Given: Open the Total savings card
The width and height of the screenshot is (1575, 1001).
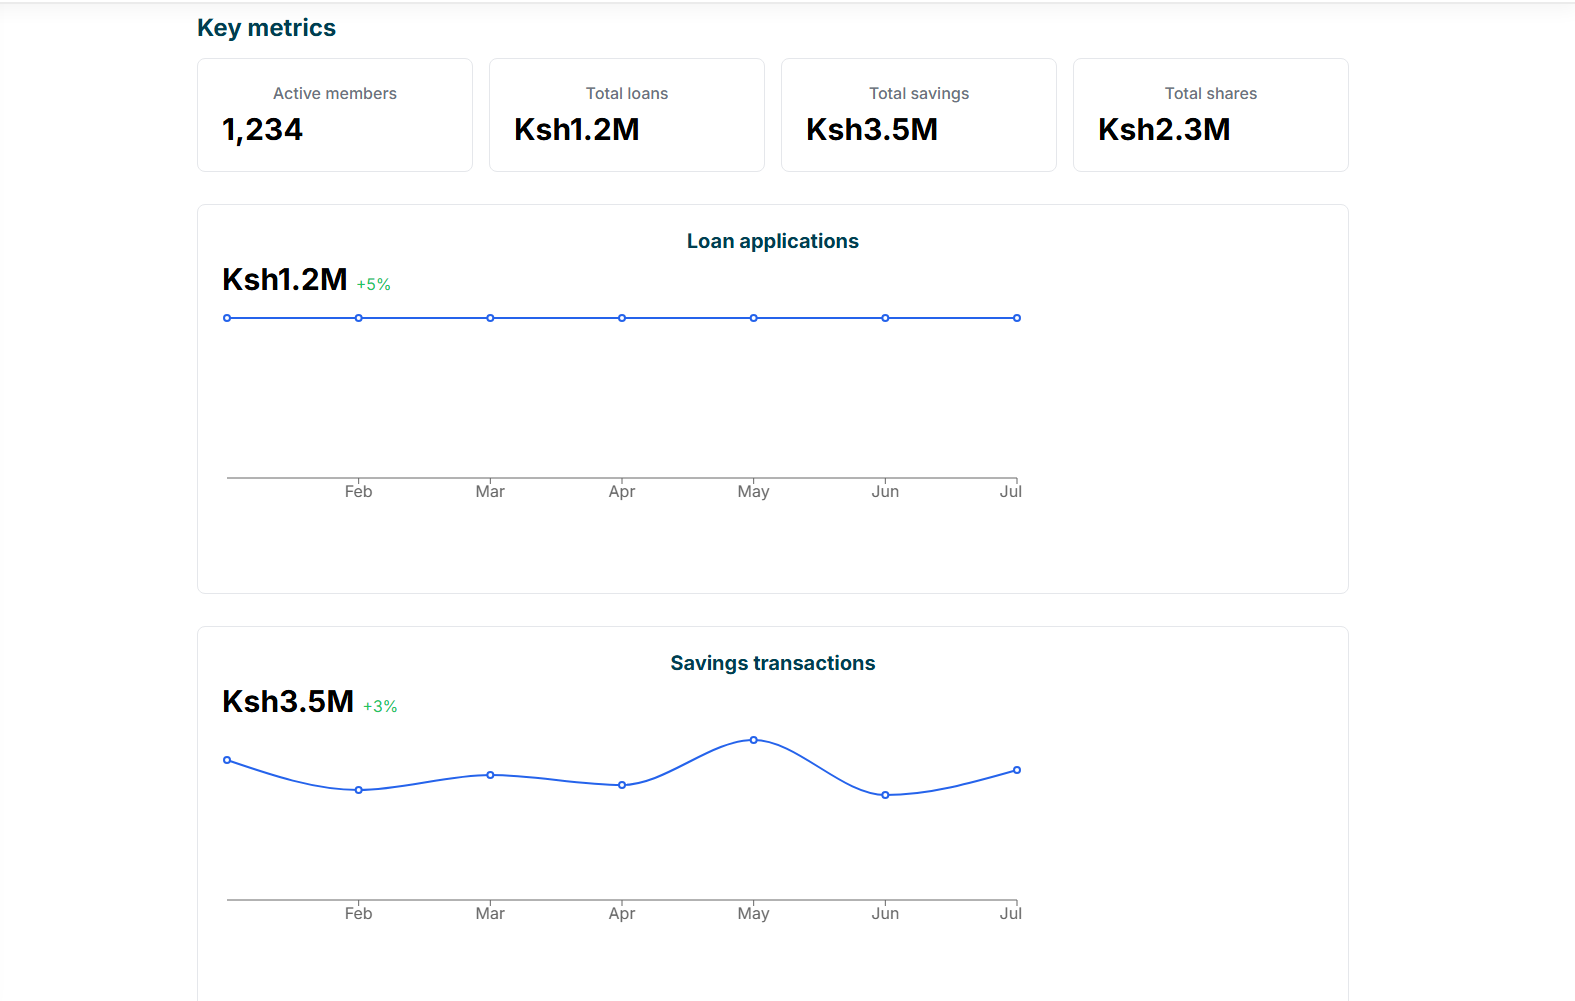Looking at the screenshot, I should pyautogui.click(x=919, y=115).
